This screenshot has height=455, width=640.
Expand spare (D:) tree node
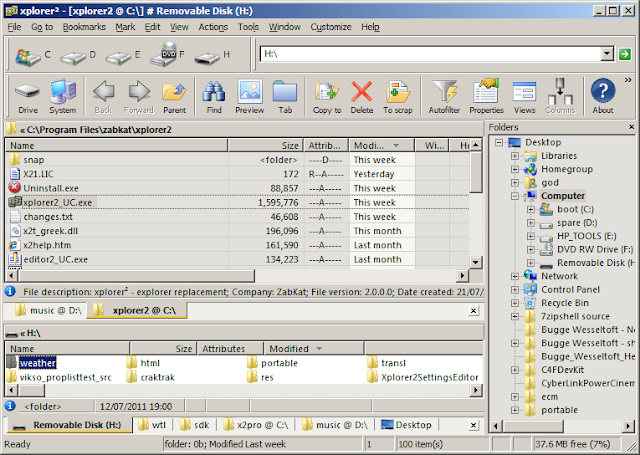pyautogui.click(x=531, y=223)
